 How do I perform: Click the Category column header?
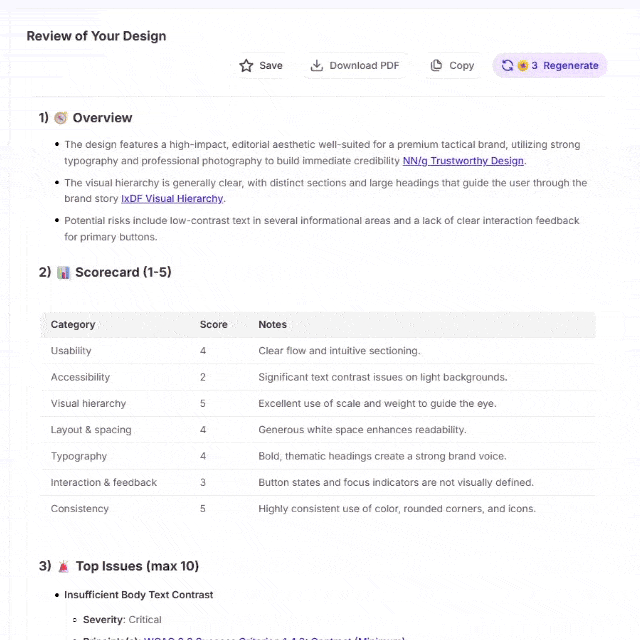73,325
